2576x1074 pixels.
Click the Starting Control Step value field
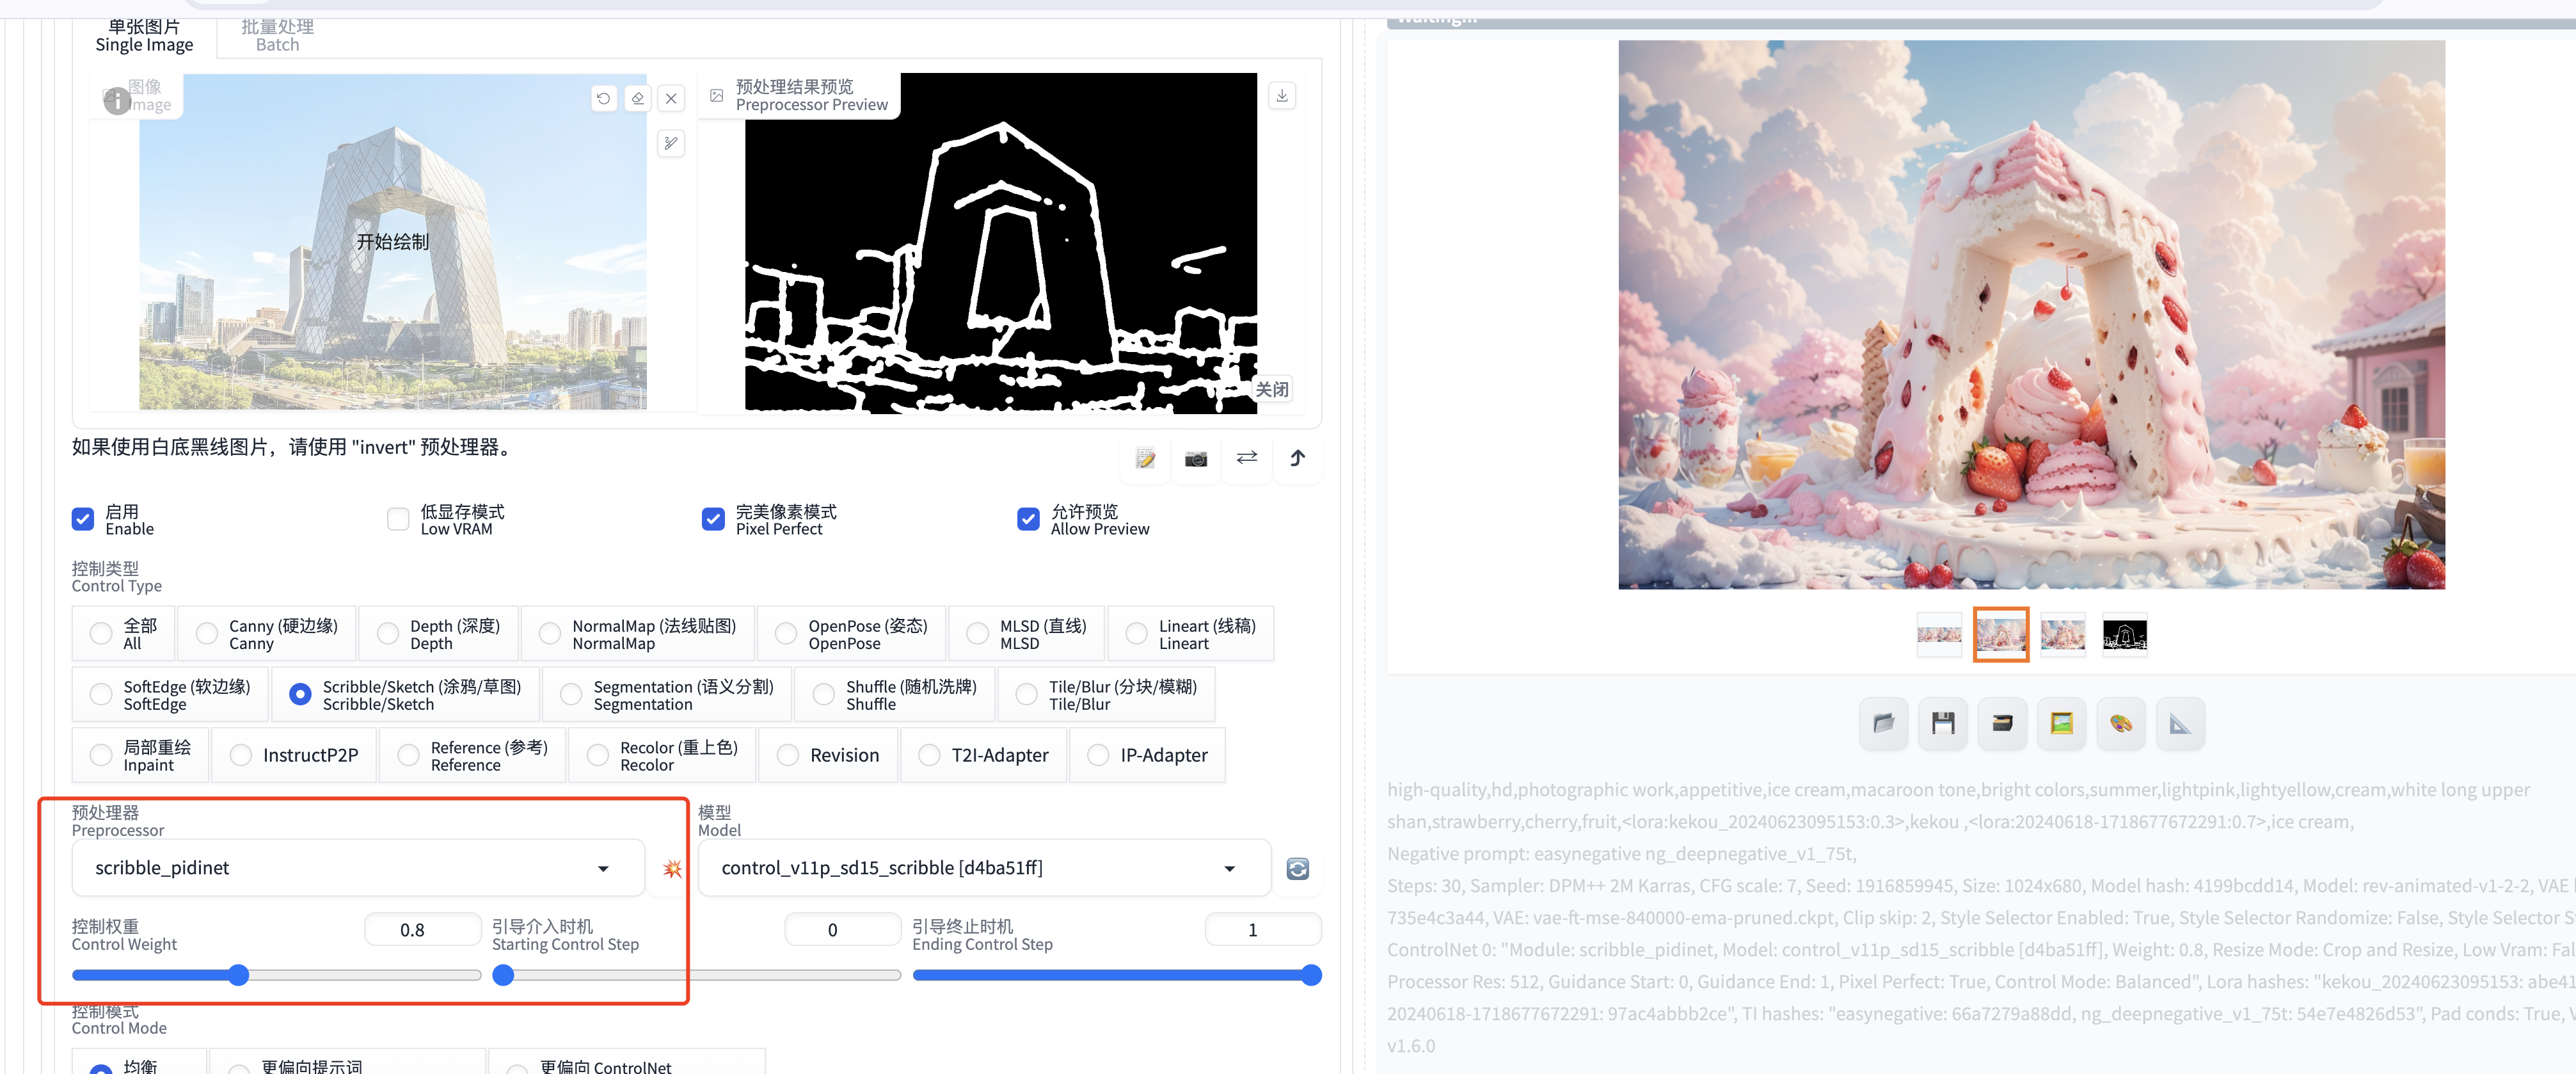[x=843, y=930]
